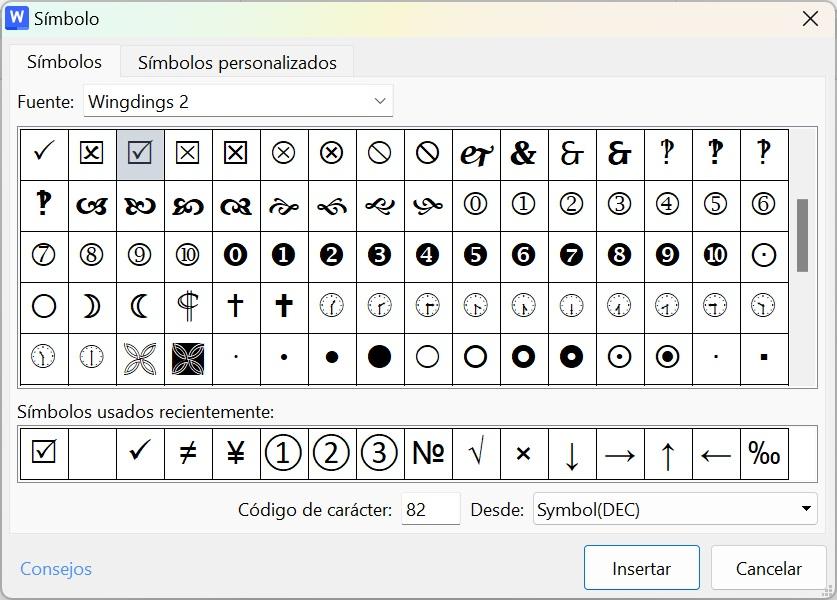Choose the circled digit 0 outline symbol
The image size is (837, 600).
pos(475,204)
